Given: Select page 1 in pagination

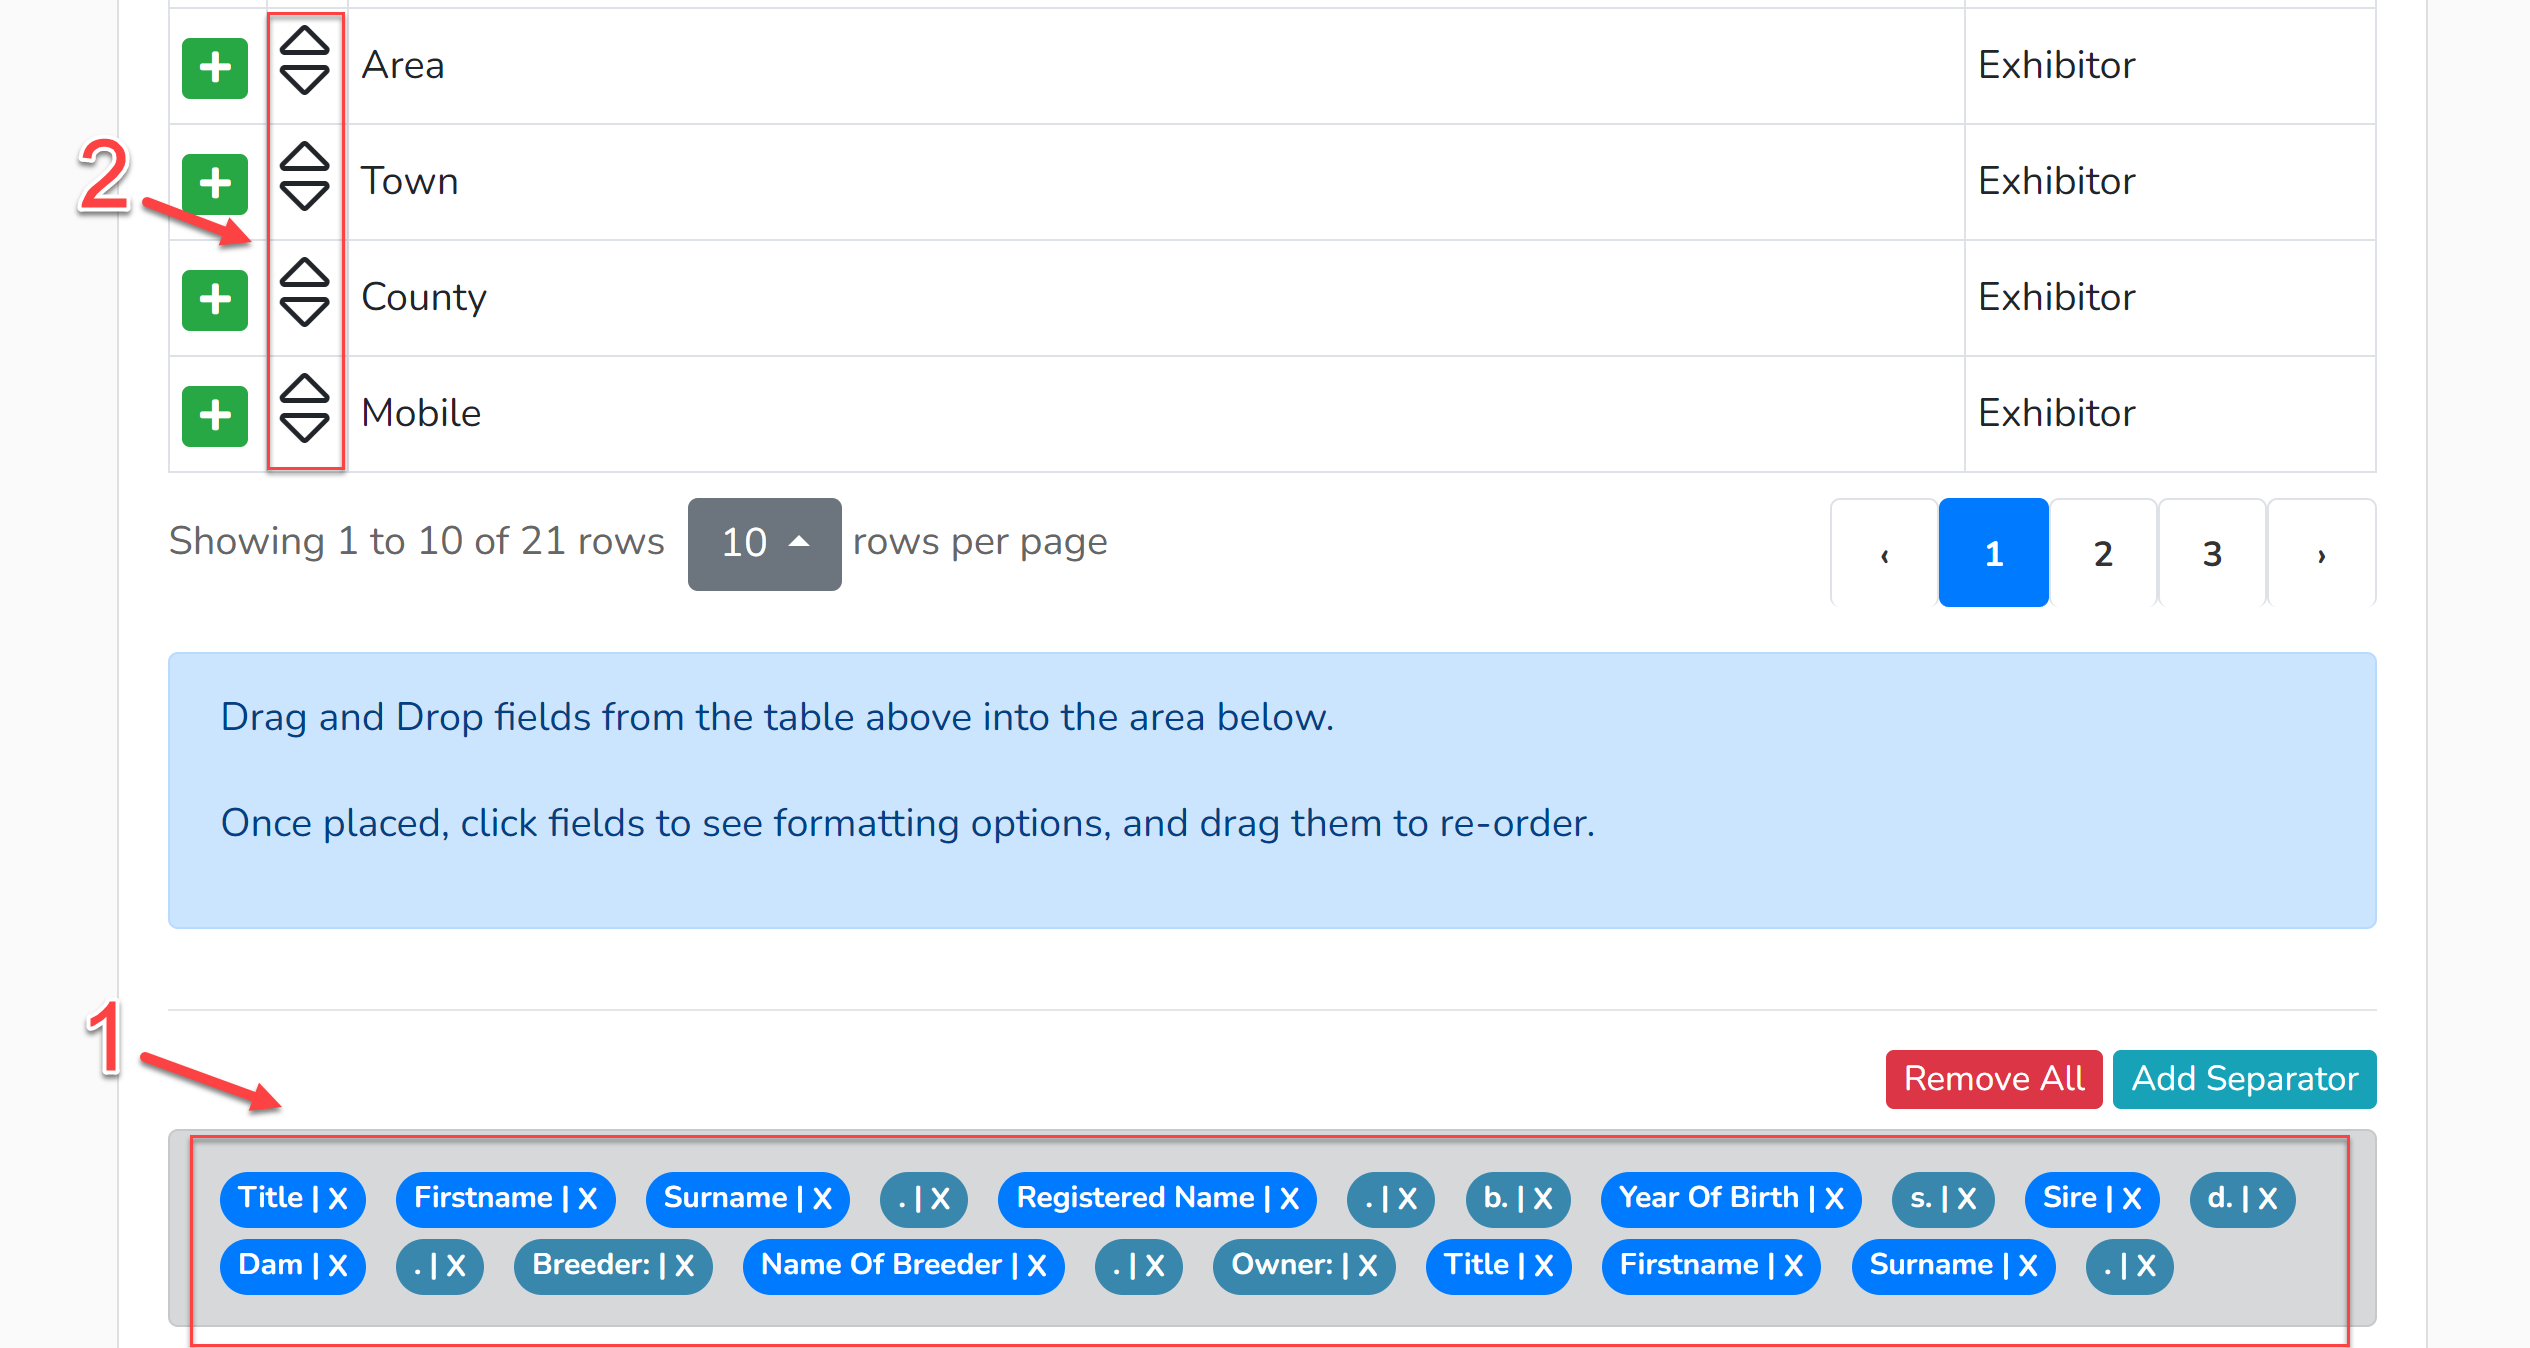Looking at the screenshot, I should click(x=1993, y=553).
